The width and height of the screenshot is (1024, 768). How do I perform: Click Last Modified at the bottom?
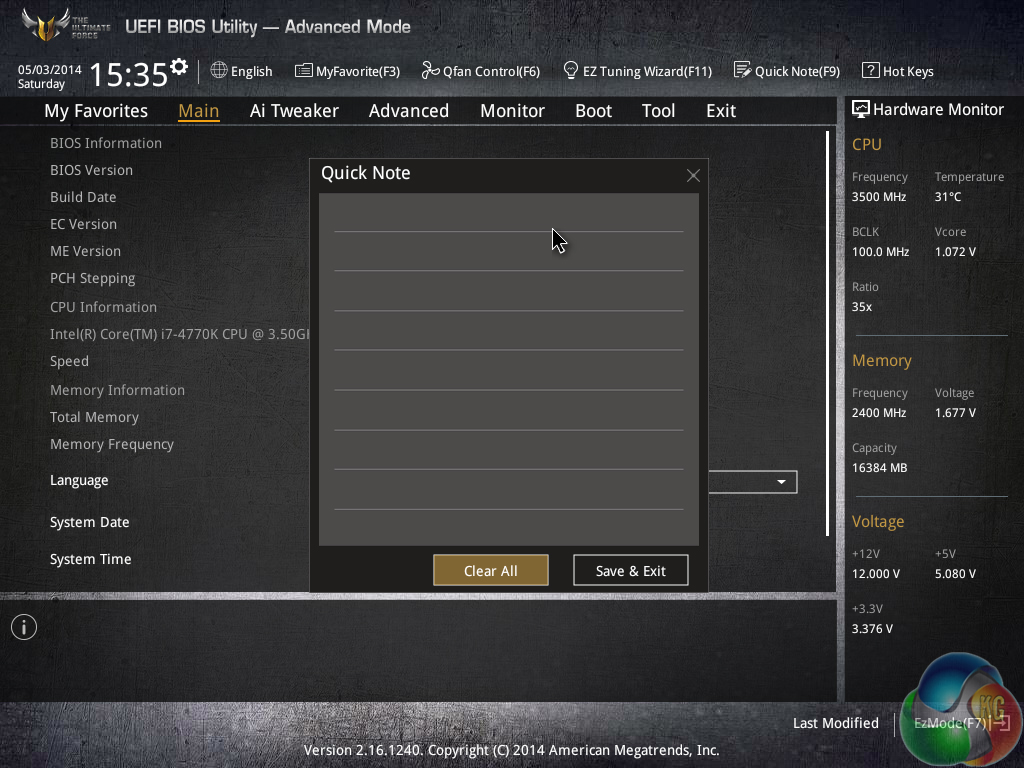point(835,723)
